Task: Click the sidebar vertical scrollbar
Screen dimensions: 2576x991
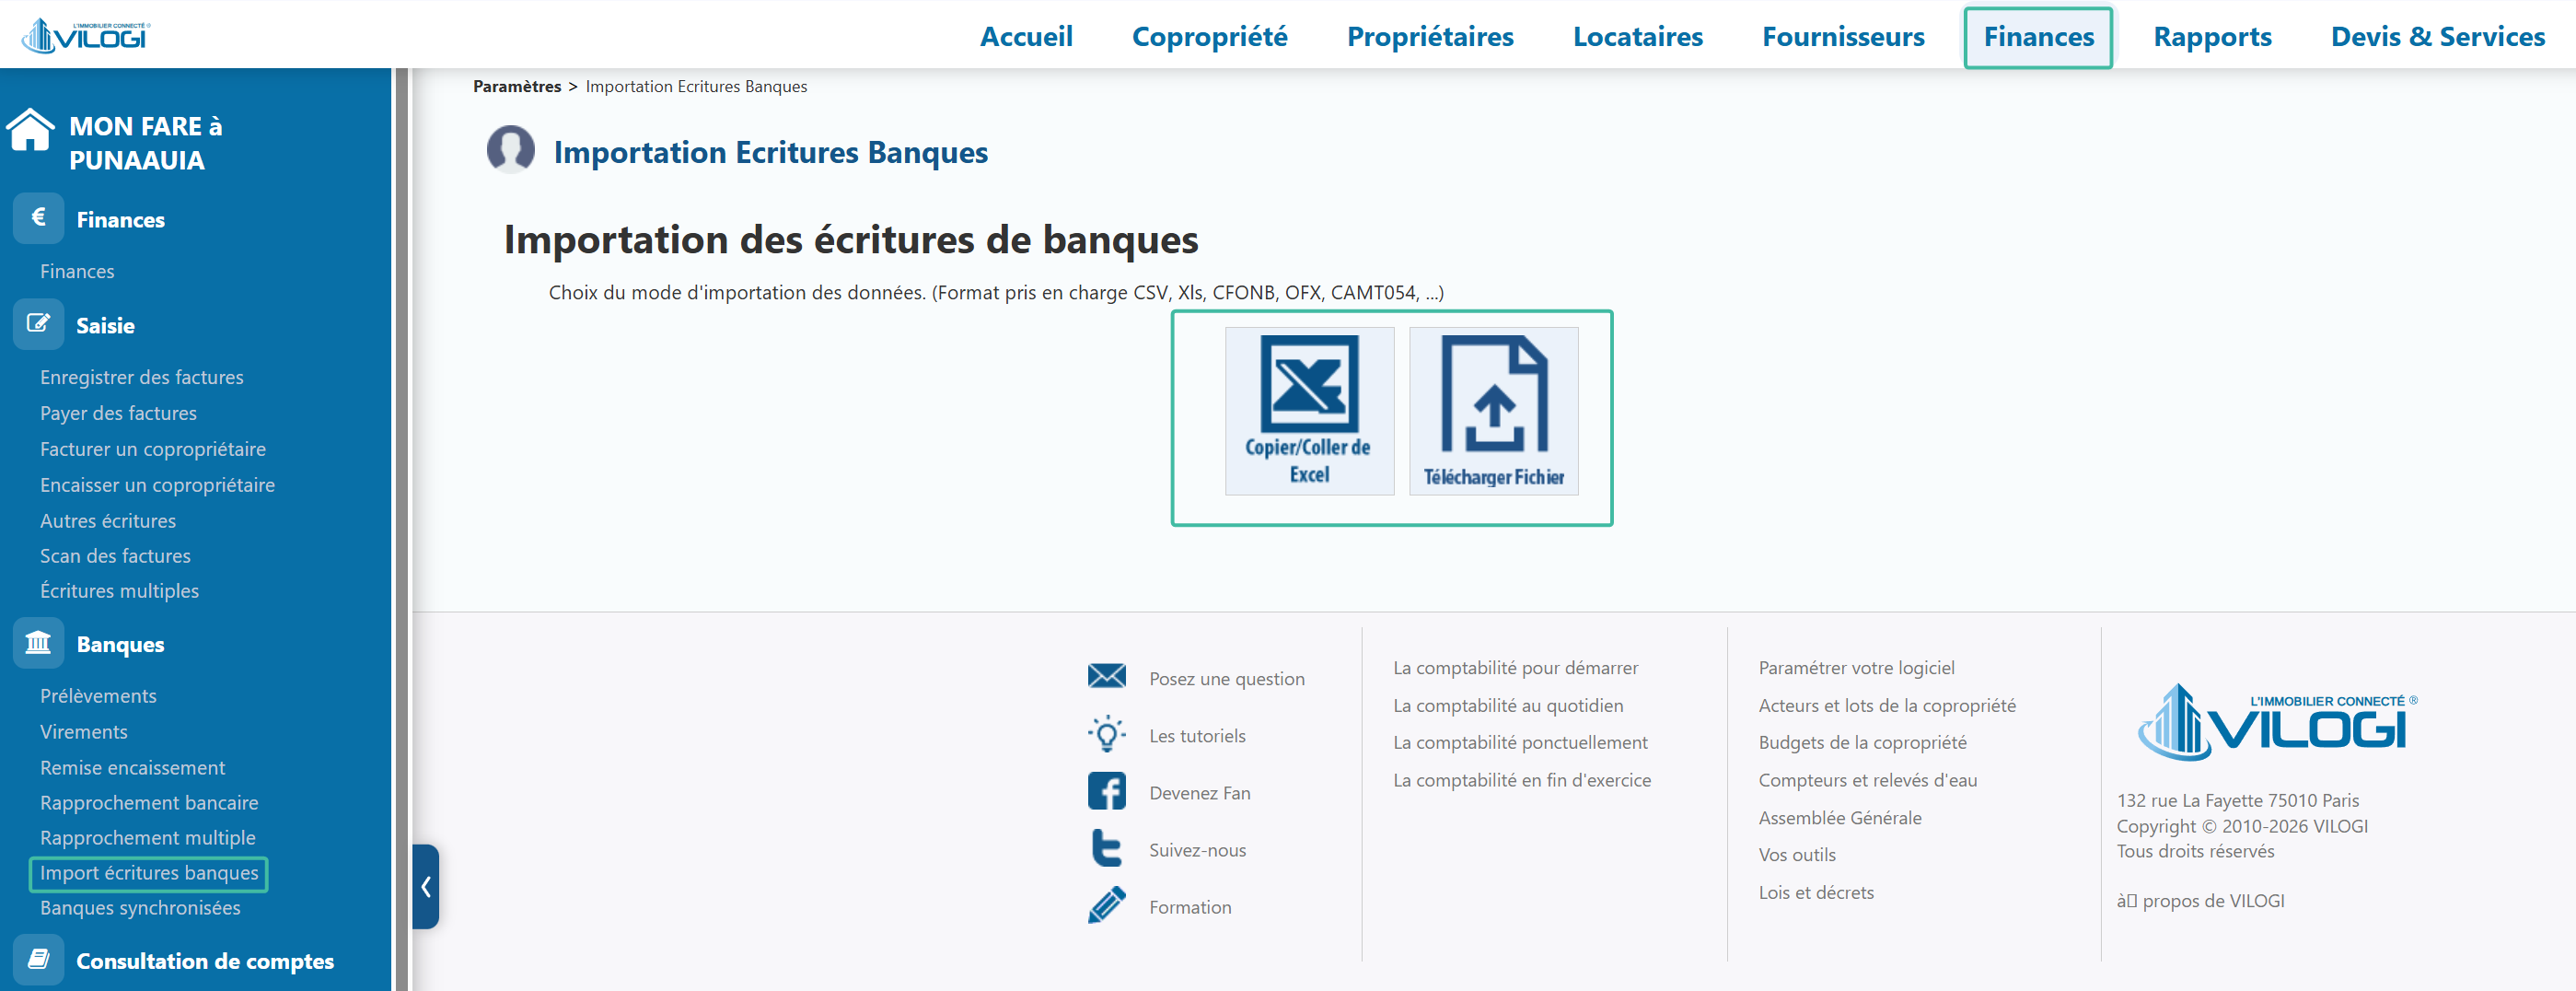Action: point(402,529)
